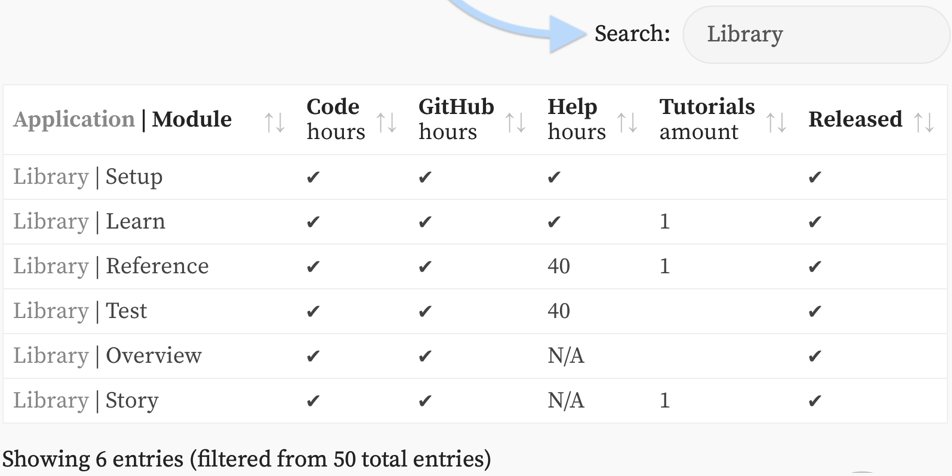Image resolution: width=952 pixels, height=476 pixels.
Task: Click the Tutorials amount column header
Action: pyautogui.click(x=706, y=119)
